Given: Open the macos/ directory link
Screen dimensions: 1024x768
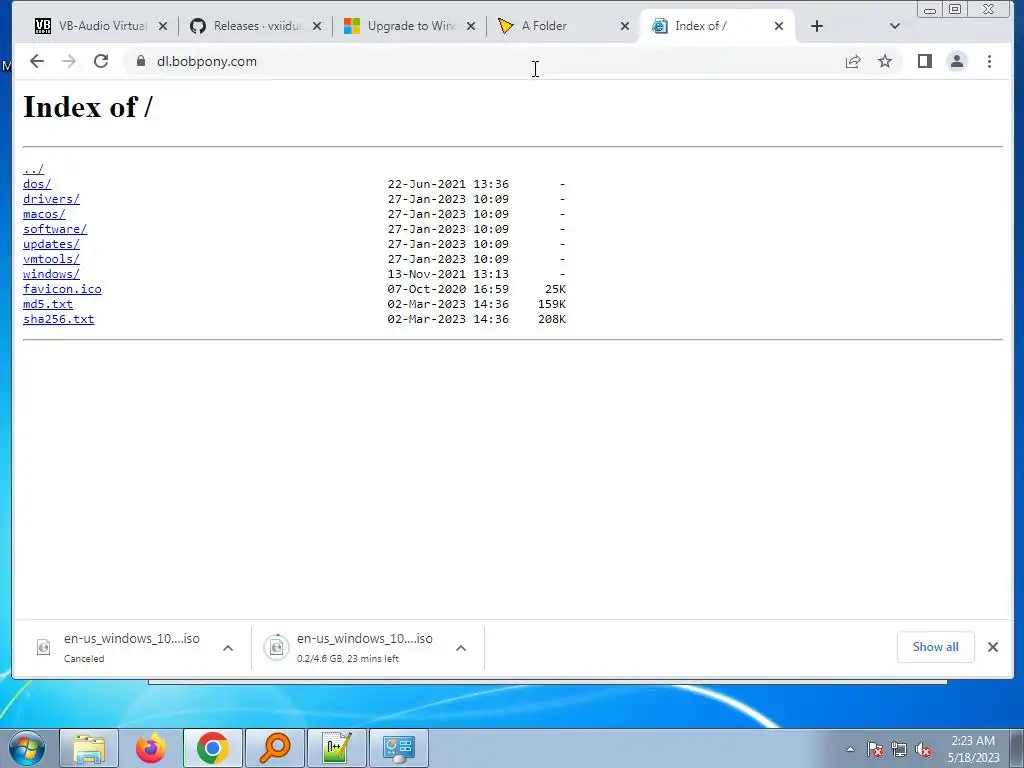Looking at the screenshot, I should click(x=44, y=214).
